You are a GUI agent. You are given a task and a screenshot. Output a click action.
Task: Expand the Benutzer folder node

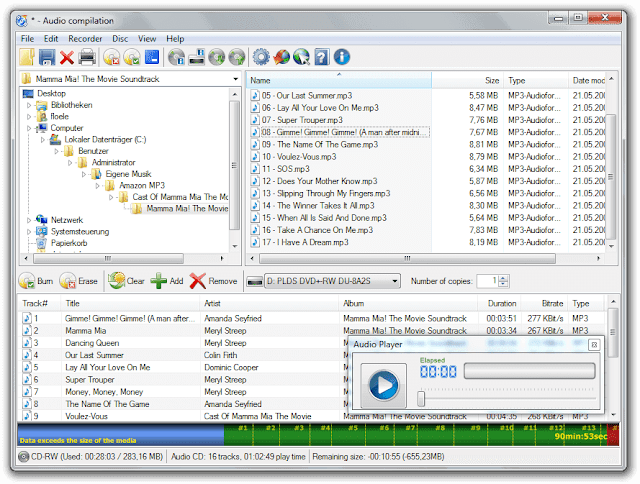pos(57,151)
